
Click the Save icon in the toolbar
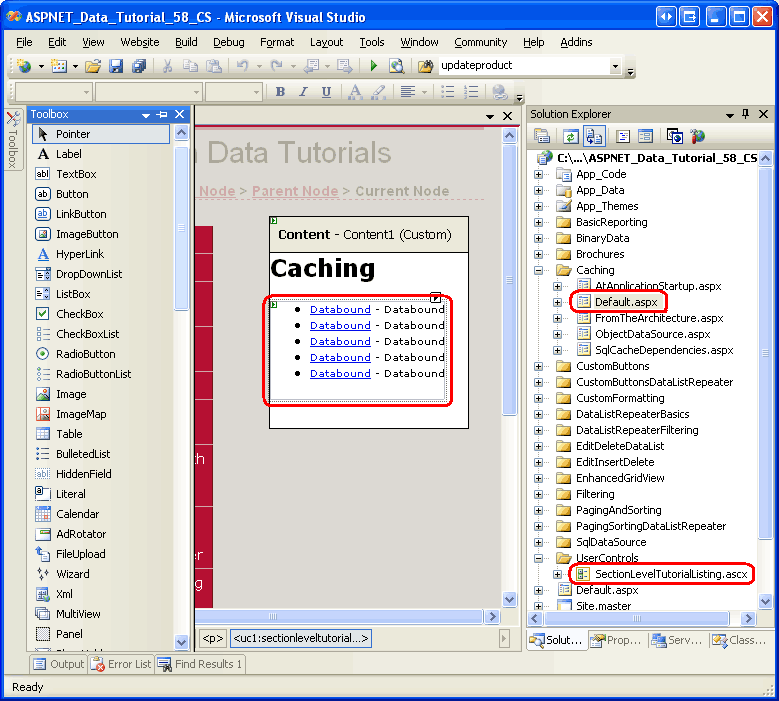(116, 66)
